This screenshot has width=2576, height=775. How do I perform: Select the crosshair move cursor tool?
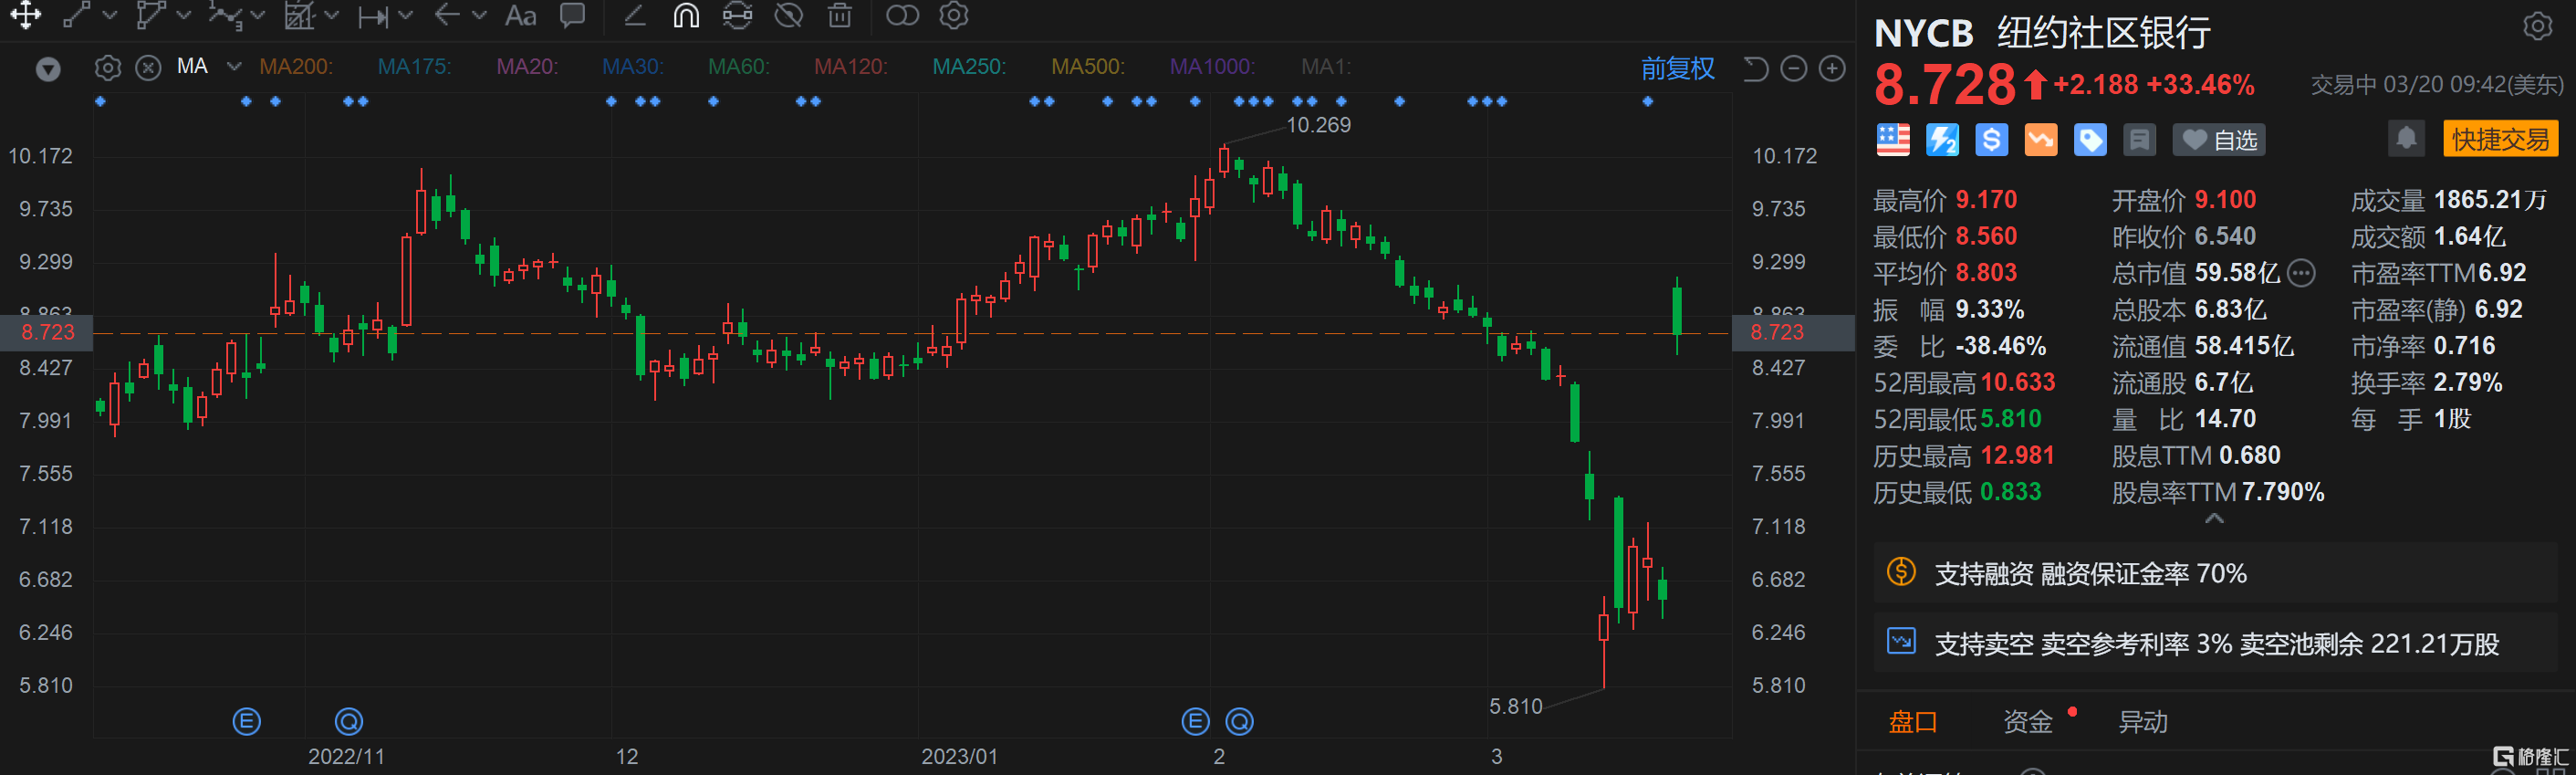(x=26, y=15)
